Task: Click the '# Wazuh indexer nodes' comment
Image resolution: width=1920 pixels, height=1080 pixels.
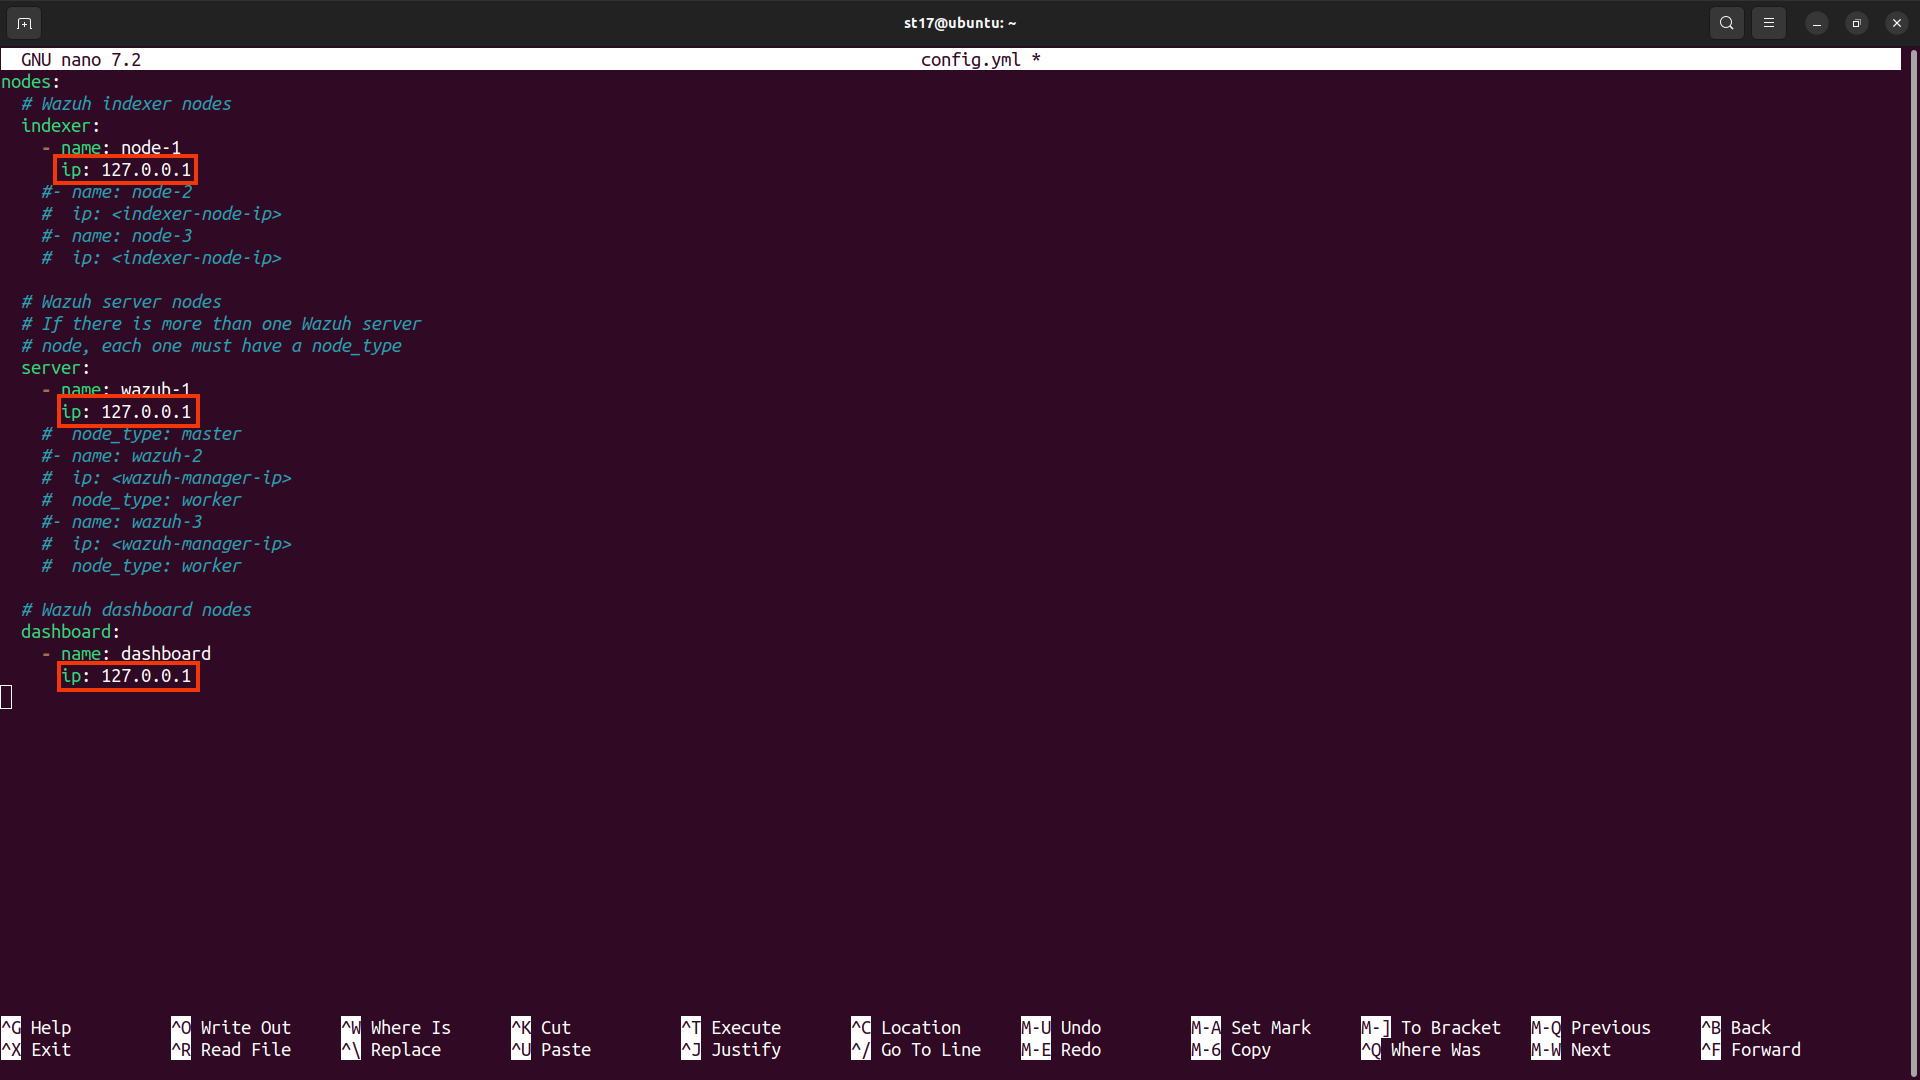Action: [x=126, y=104]
